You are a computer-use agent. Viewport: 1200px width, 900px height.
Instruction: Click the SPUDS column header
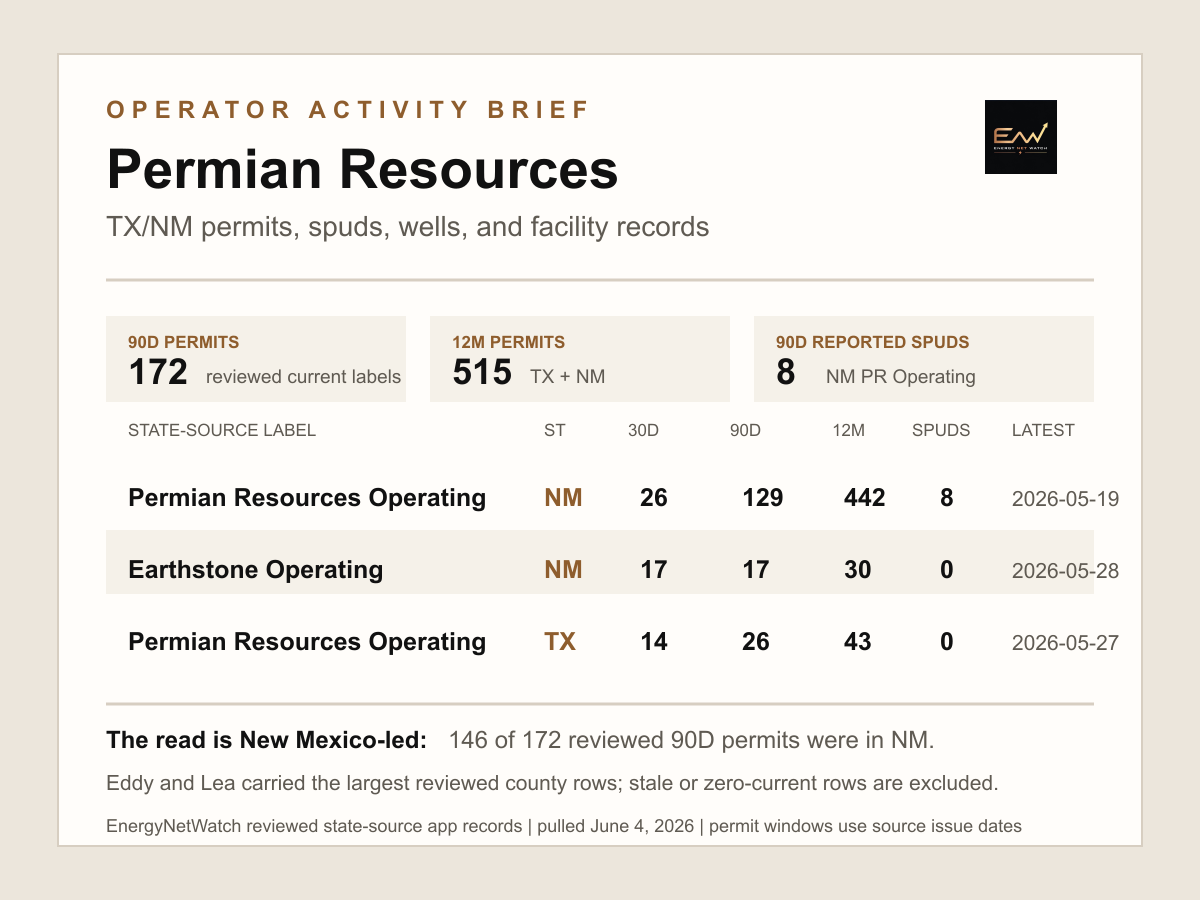coord(941,431)
